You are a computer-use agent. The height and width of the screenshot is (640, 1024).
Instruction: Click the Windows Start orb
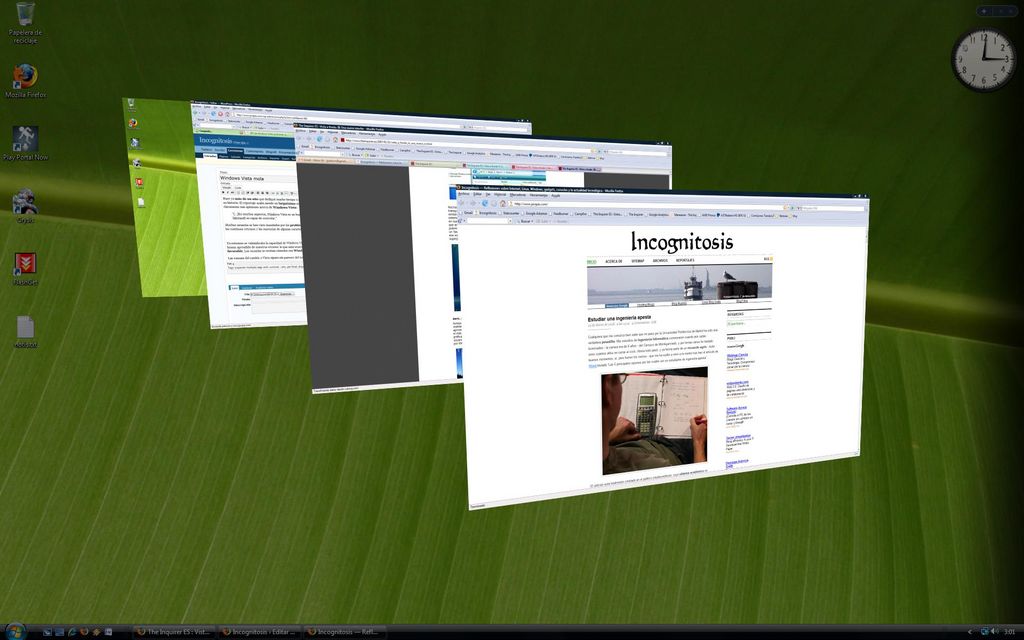pyautogui.click(x=14, y=631)
